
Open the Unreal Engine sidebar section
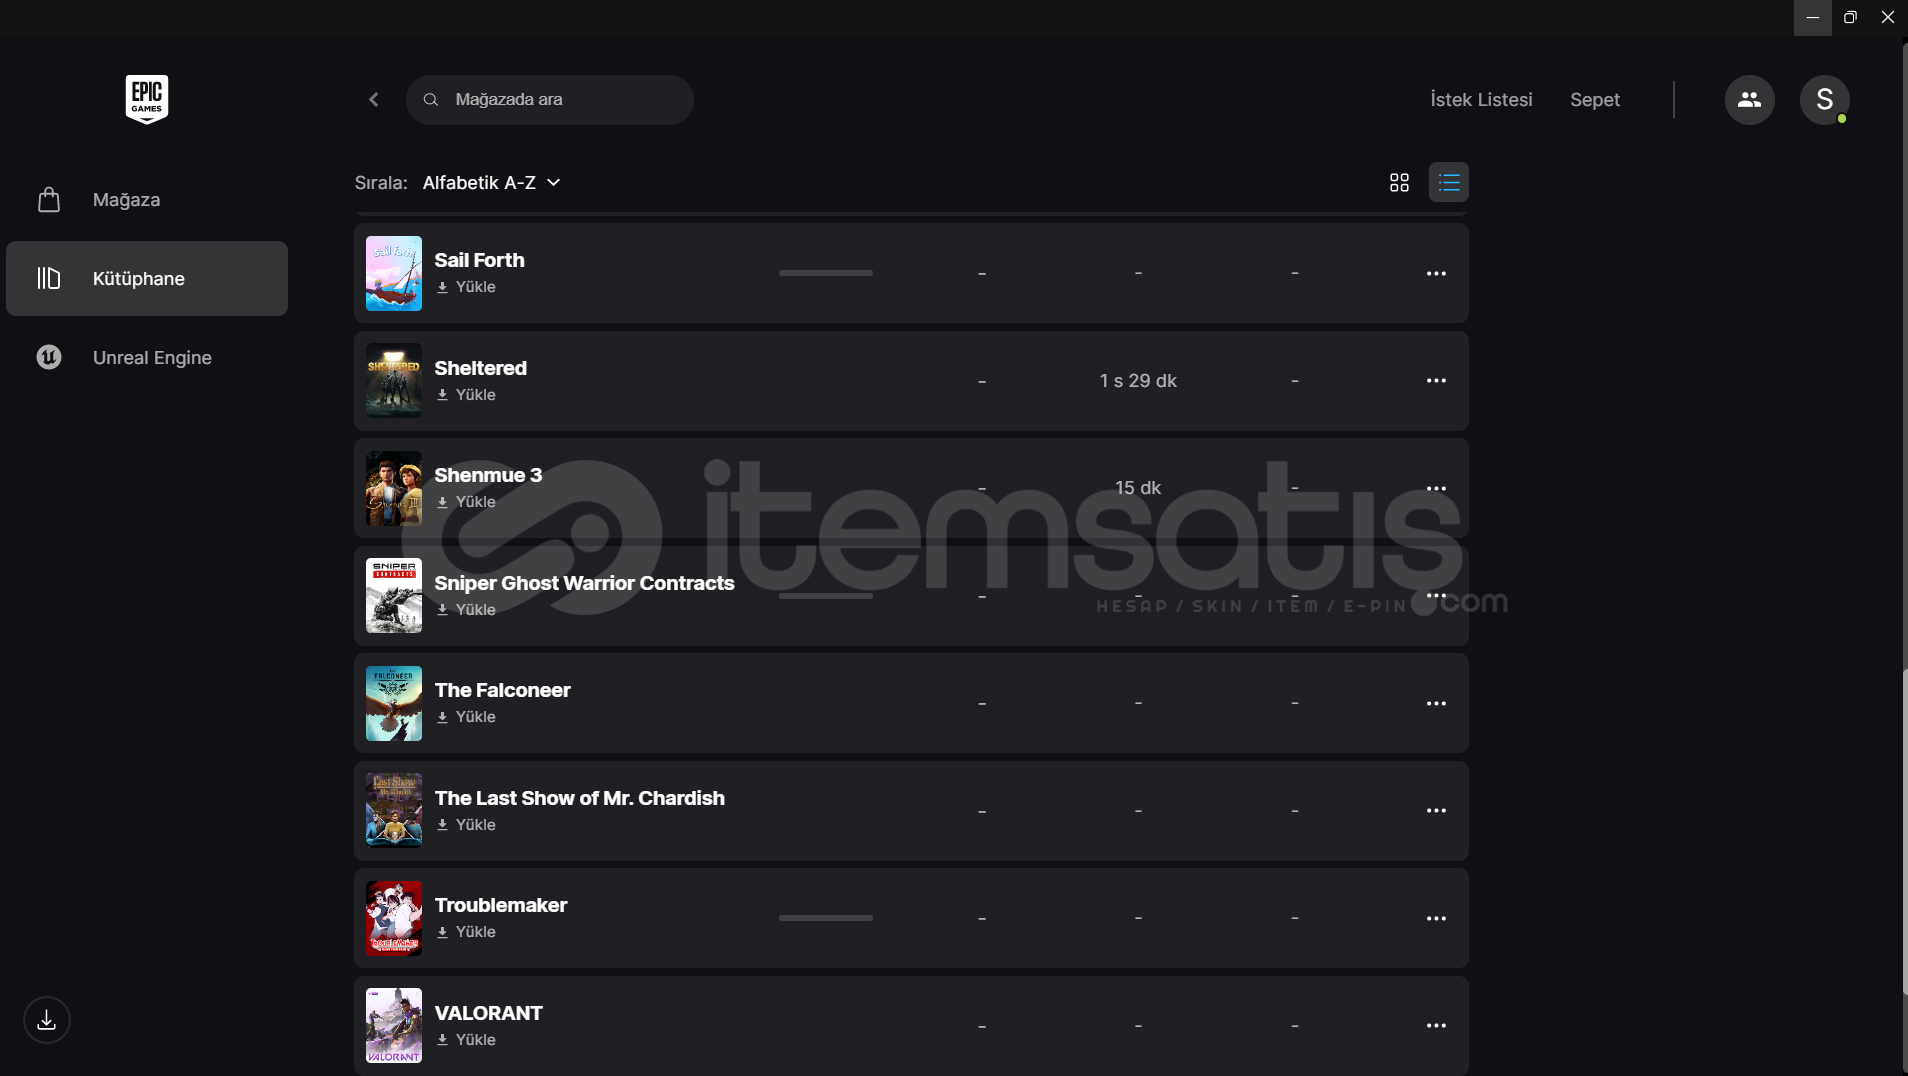[147, 357]
